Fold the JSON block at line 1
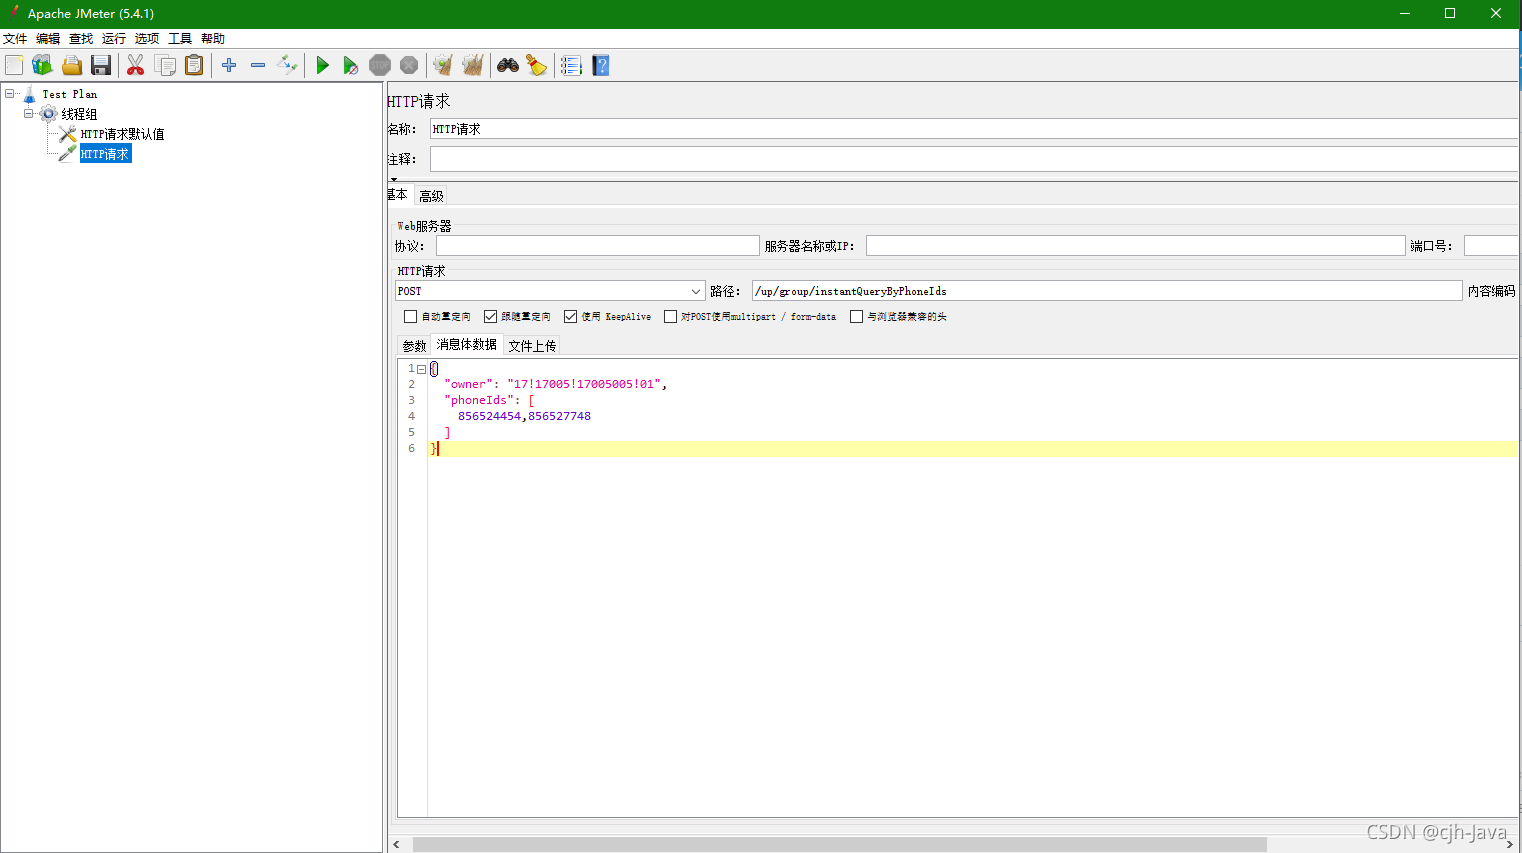 point(422,369)
